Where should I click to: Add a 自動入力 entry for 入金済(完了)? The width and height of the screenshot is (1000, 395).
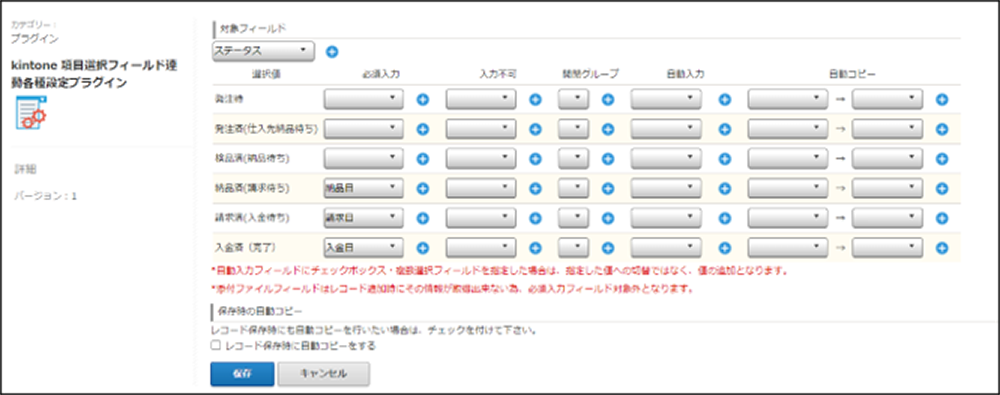[x=724, y=248]
